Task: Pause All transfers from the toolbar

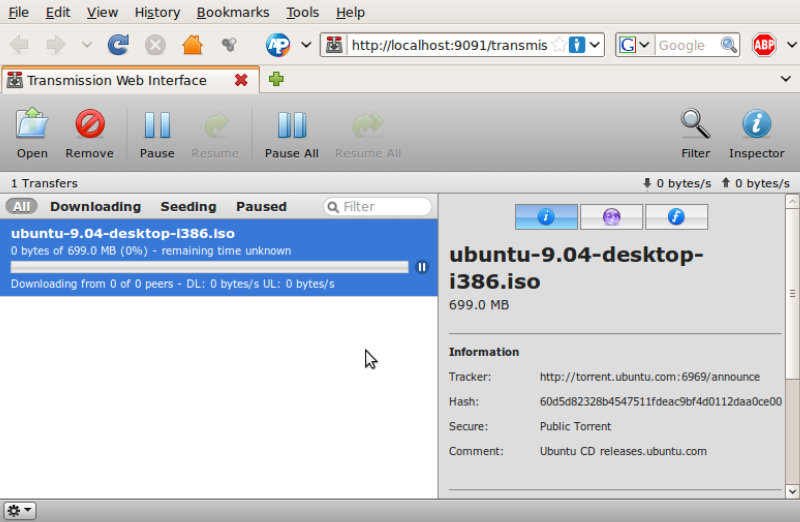Action: pyautogui.click(x=292, y=125)
